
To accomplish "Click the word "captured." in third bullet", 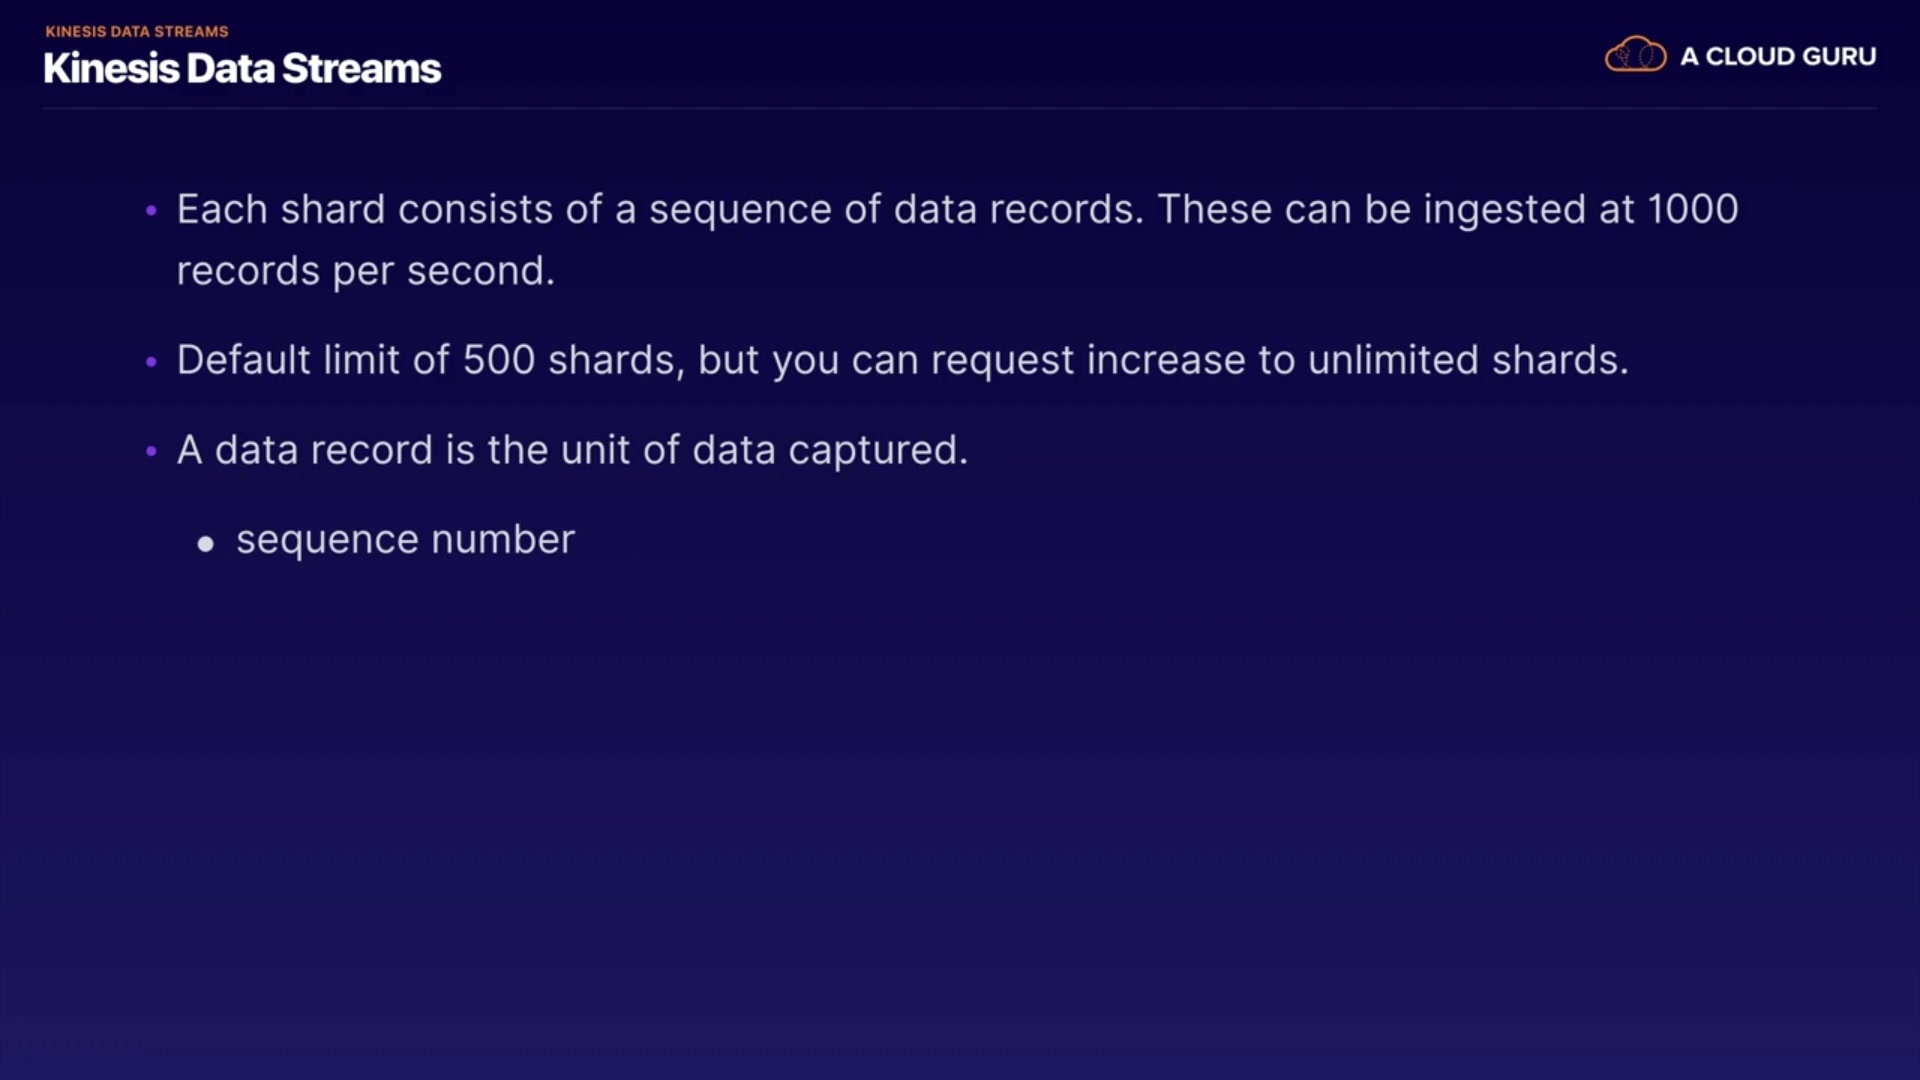I will pyautogui.click(x=878, y=451).
